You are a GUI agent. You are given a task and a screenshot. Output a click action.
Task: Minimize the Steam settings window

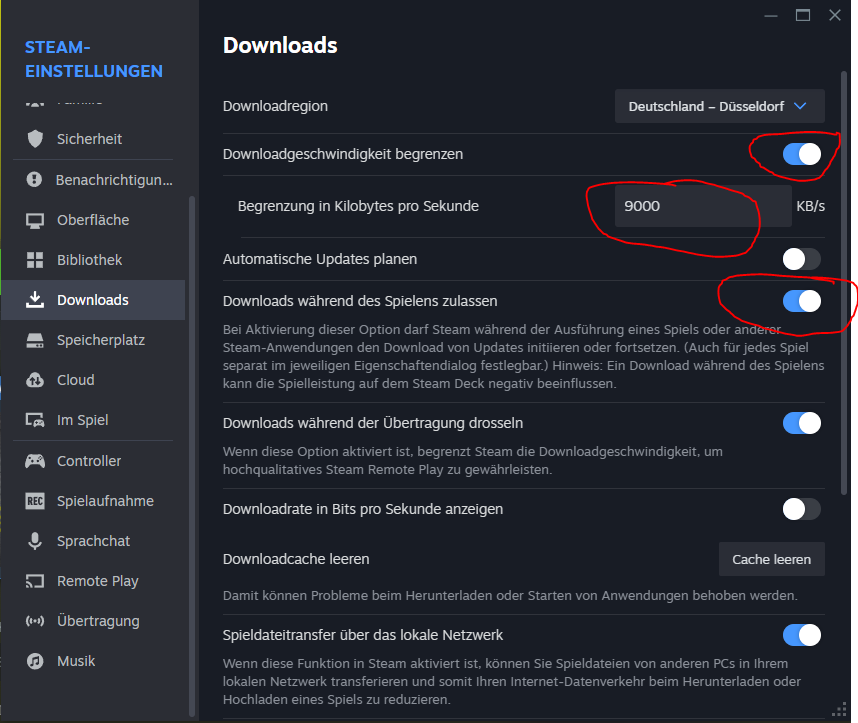coord(771,15)
